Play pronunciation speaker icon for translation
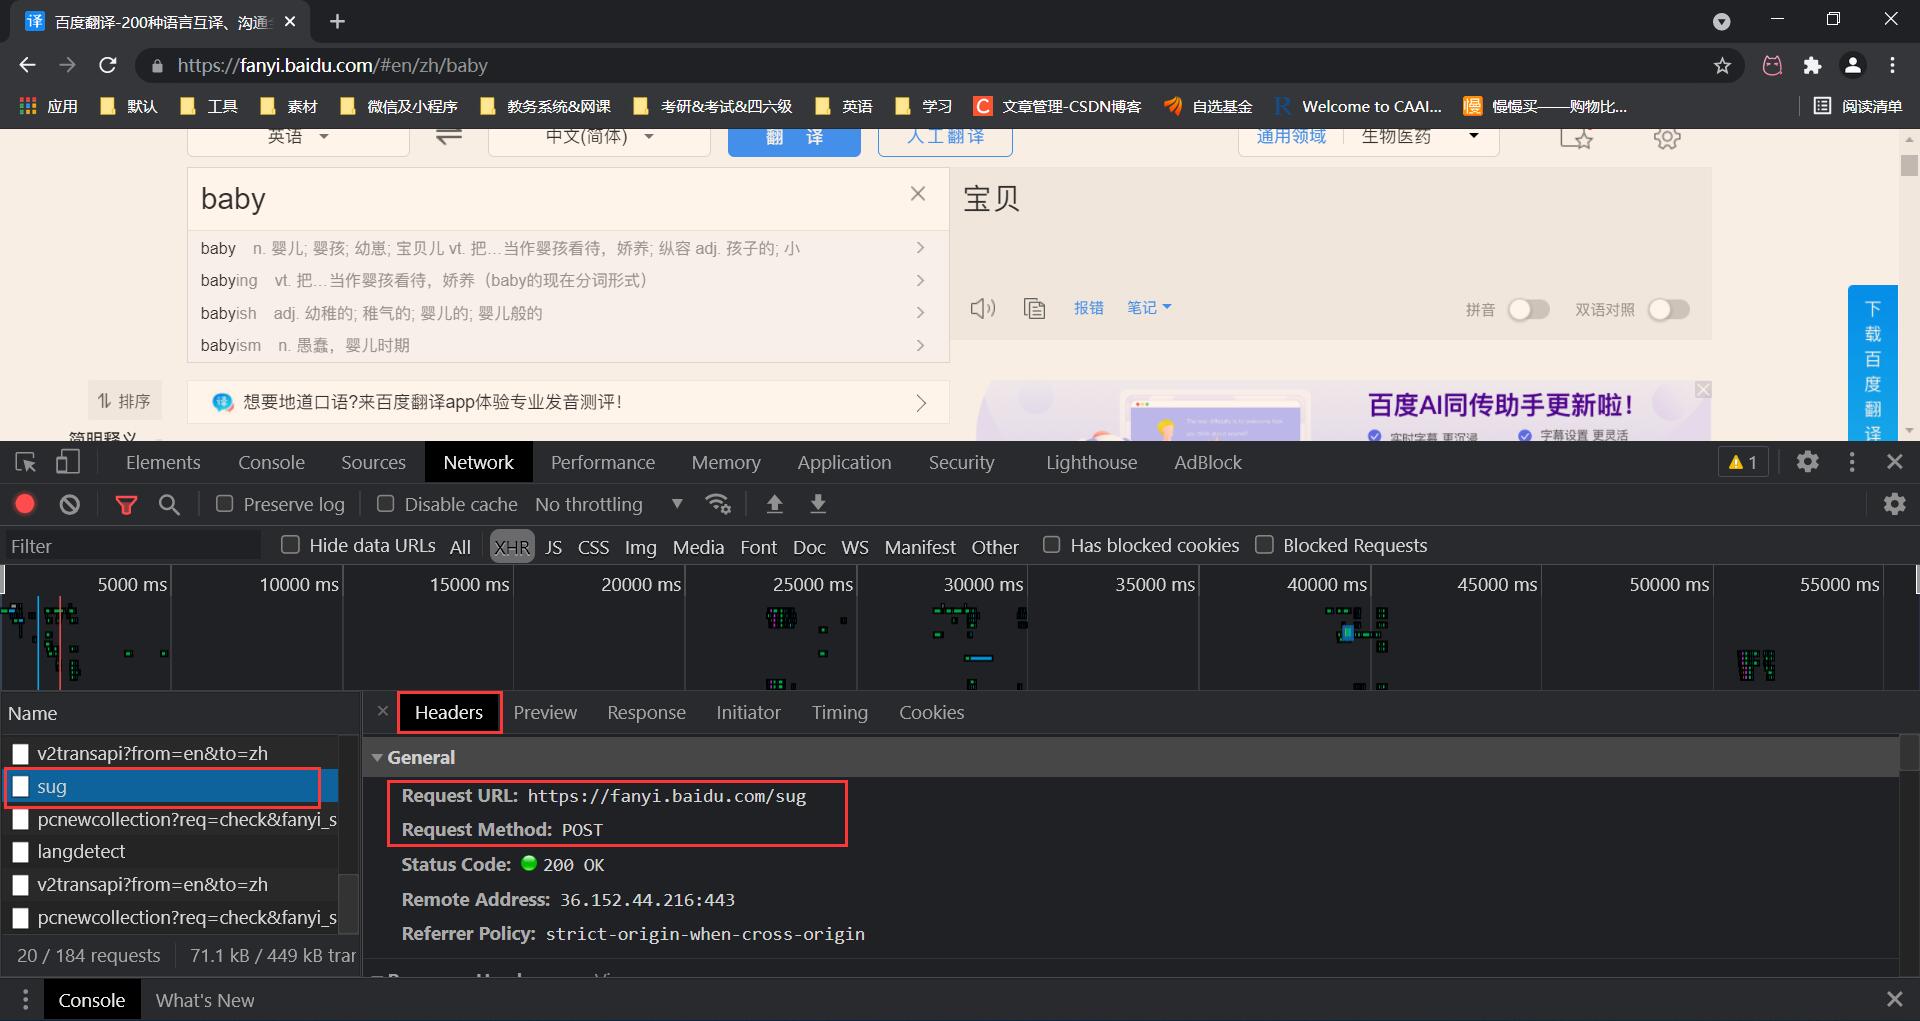Screen dimensions: 1920x1021 click(983, 308)
